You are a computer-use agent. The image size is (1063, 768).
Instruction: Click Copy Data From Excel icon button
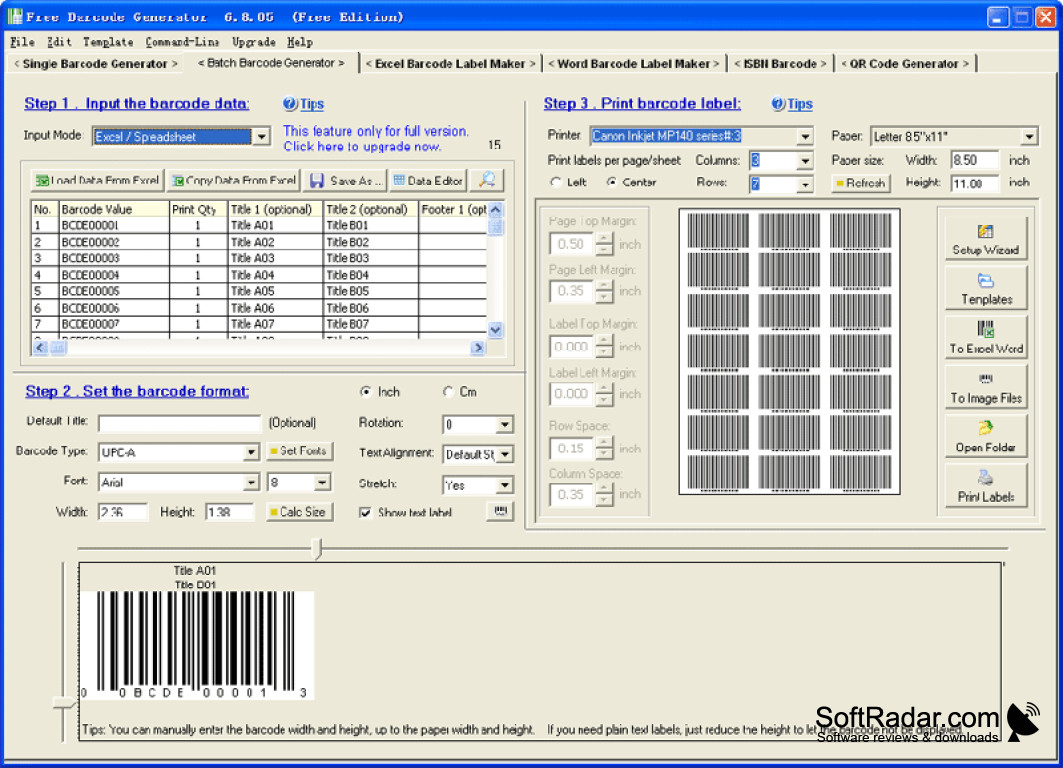(233, 180)
